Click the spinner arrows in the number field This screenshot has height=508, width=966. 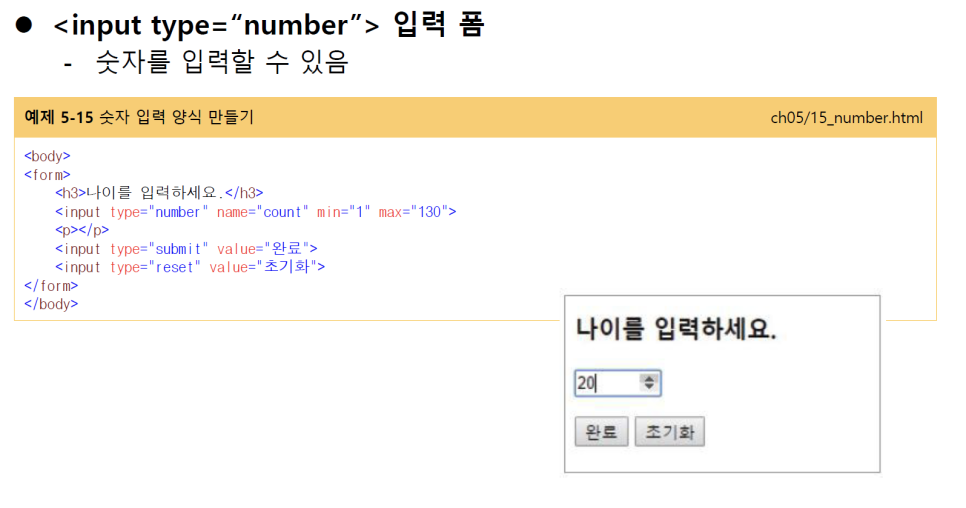[x=649, y=382]
